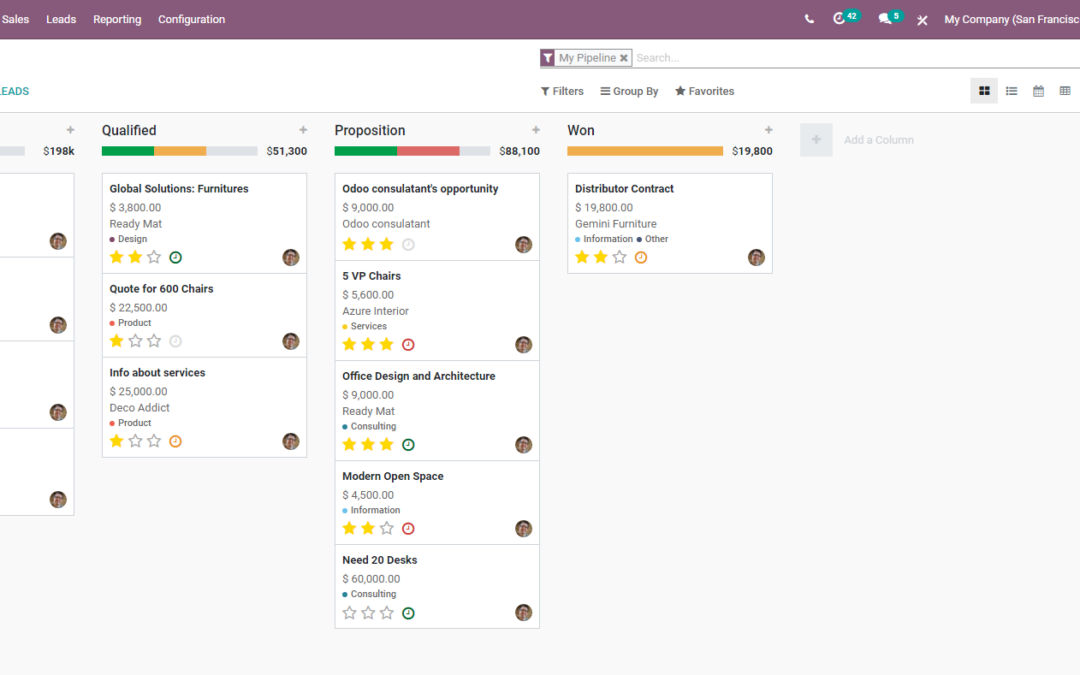Screen dimensions: 1080x675
Task: Click the debug tools cross icon in top bar
Action: tap(922, 20)
